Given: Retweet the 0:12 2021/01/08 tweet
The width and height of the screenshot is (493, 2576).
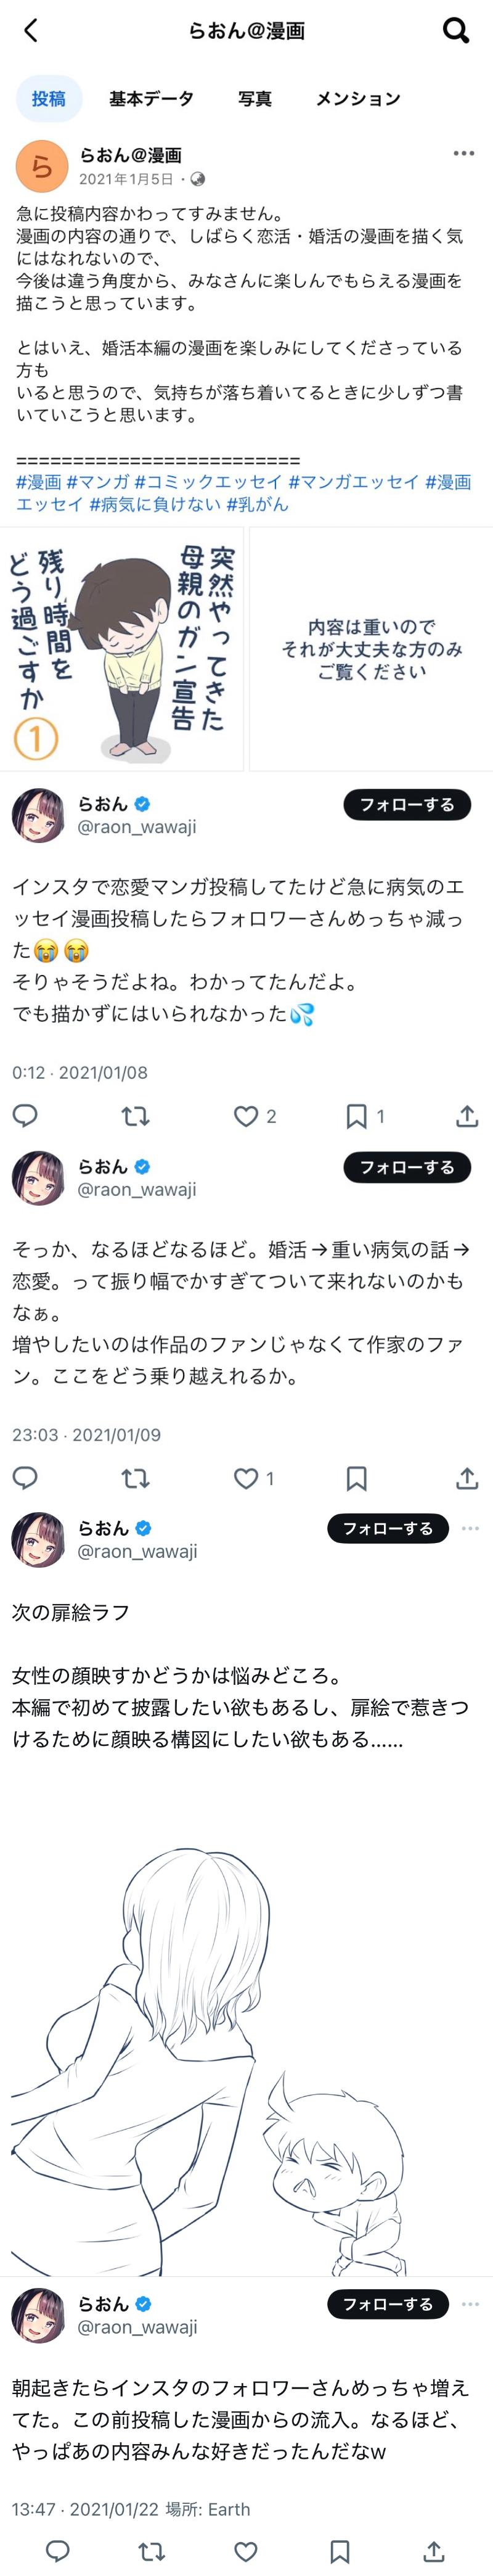Looking at the screenshot, I should click(x=135, y=1115).
